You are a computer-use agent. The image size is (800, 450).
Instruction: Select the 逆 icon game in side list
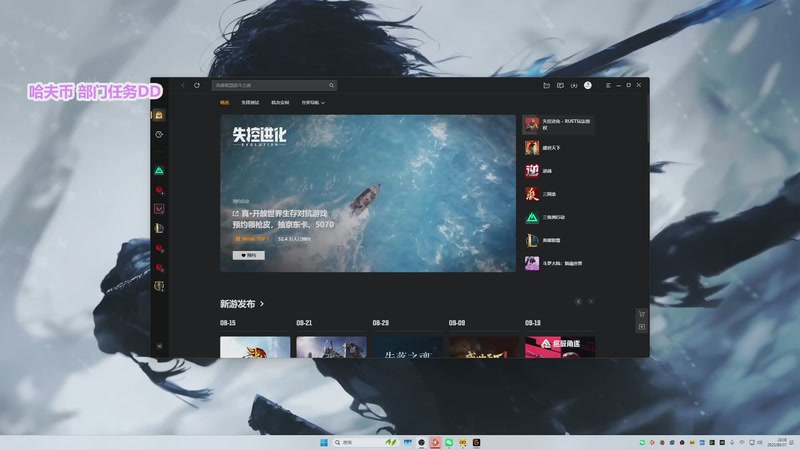click(x=558, y=171)
